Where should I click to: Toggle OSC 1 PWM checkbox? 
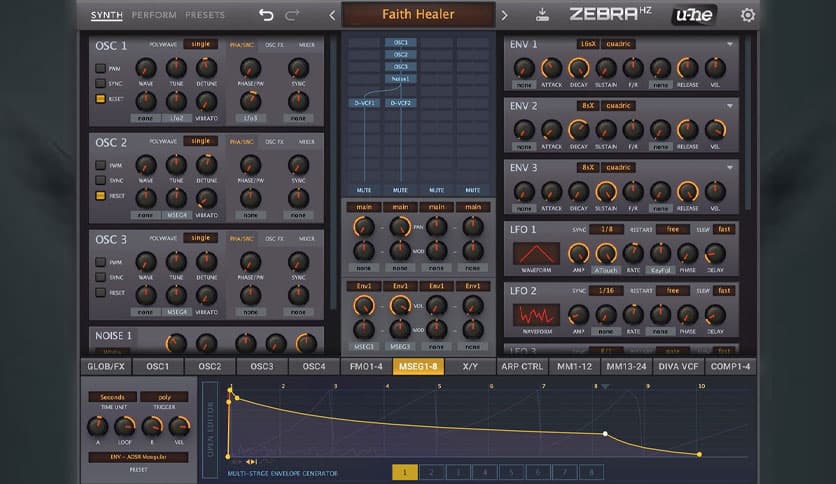pos(100,68)
